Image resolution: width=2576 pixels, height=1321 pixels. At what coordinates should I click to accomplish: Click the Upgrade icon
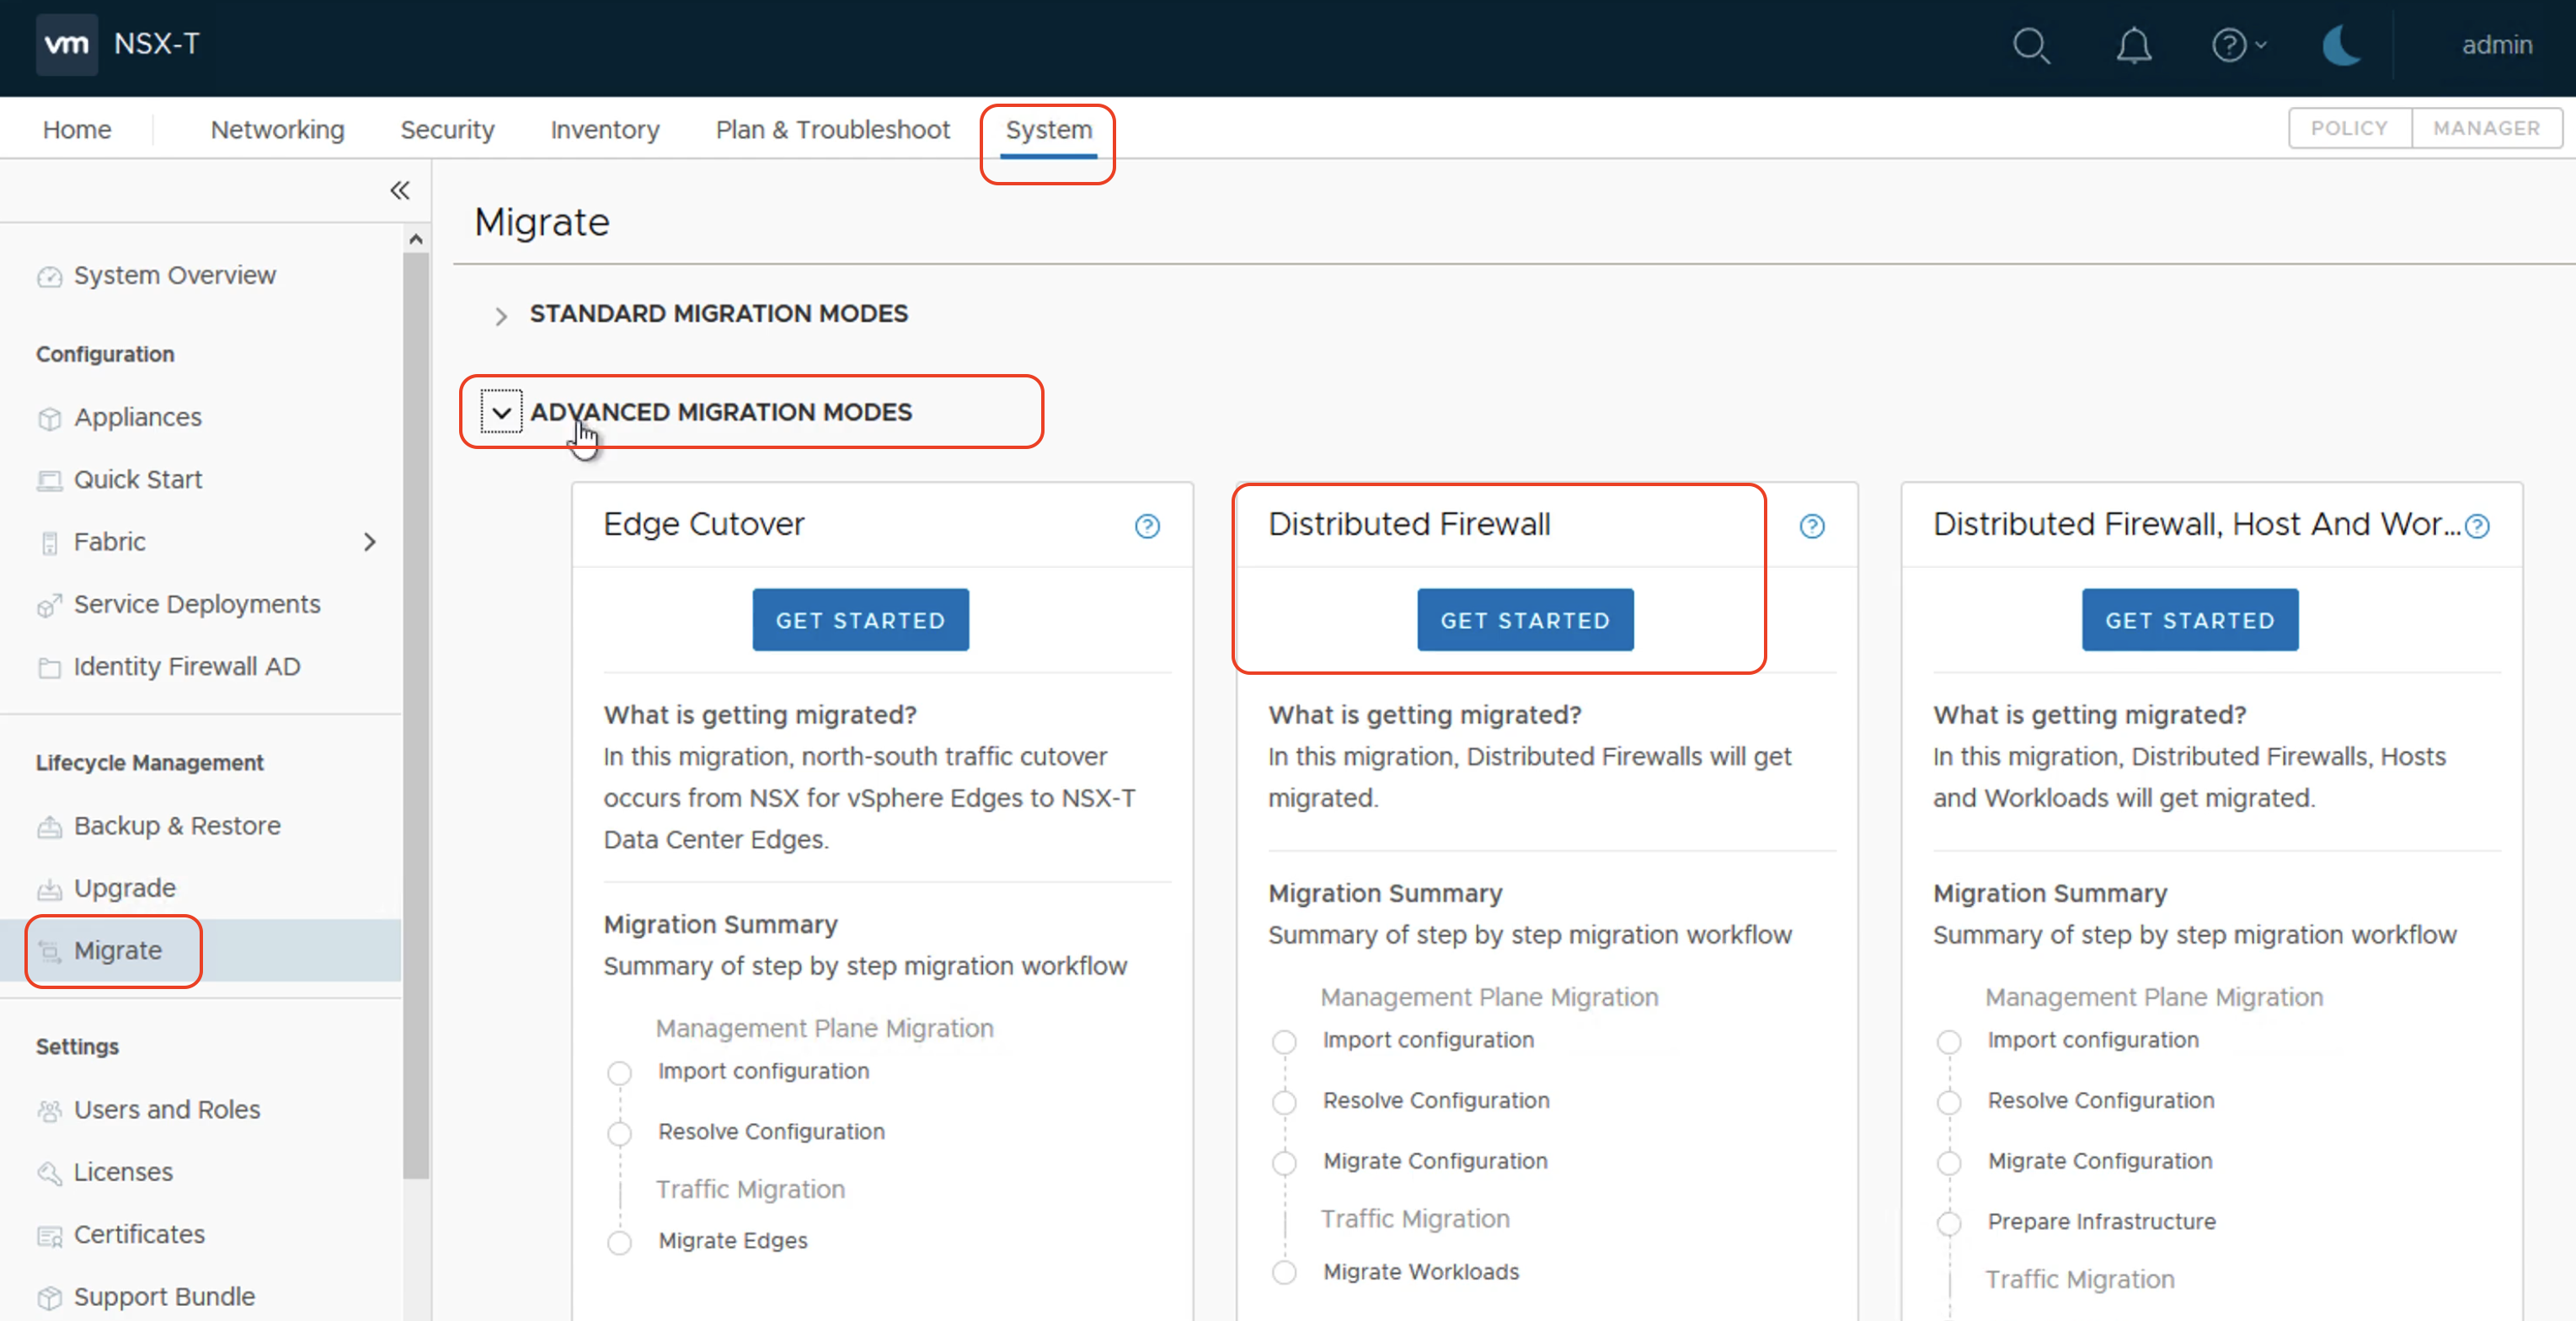pos(49,890)
